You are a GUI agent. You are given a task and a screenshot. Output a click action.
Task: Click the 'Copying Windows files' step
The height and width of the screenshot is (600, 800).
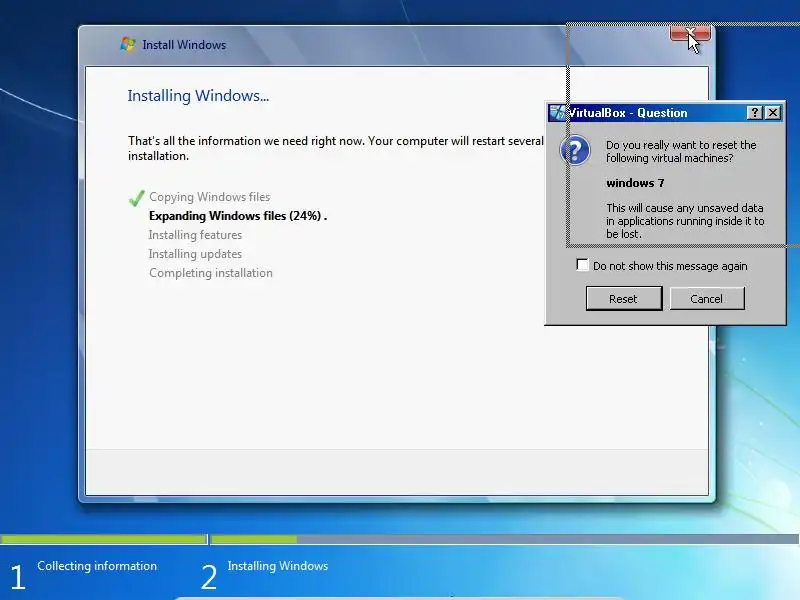(x=210, y=197)
